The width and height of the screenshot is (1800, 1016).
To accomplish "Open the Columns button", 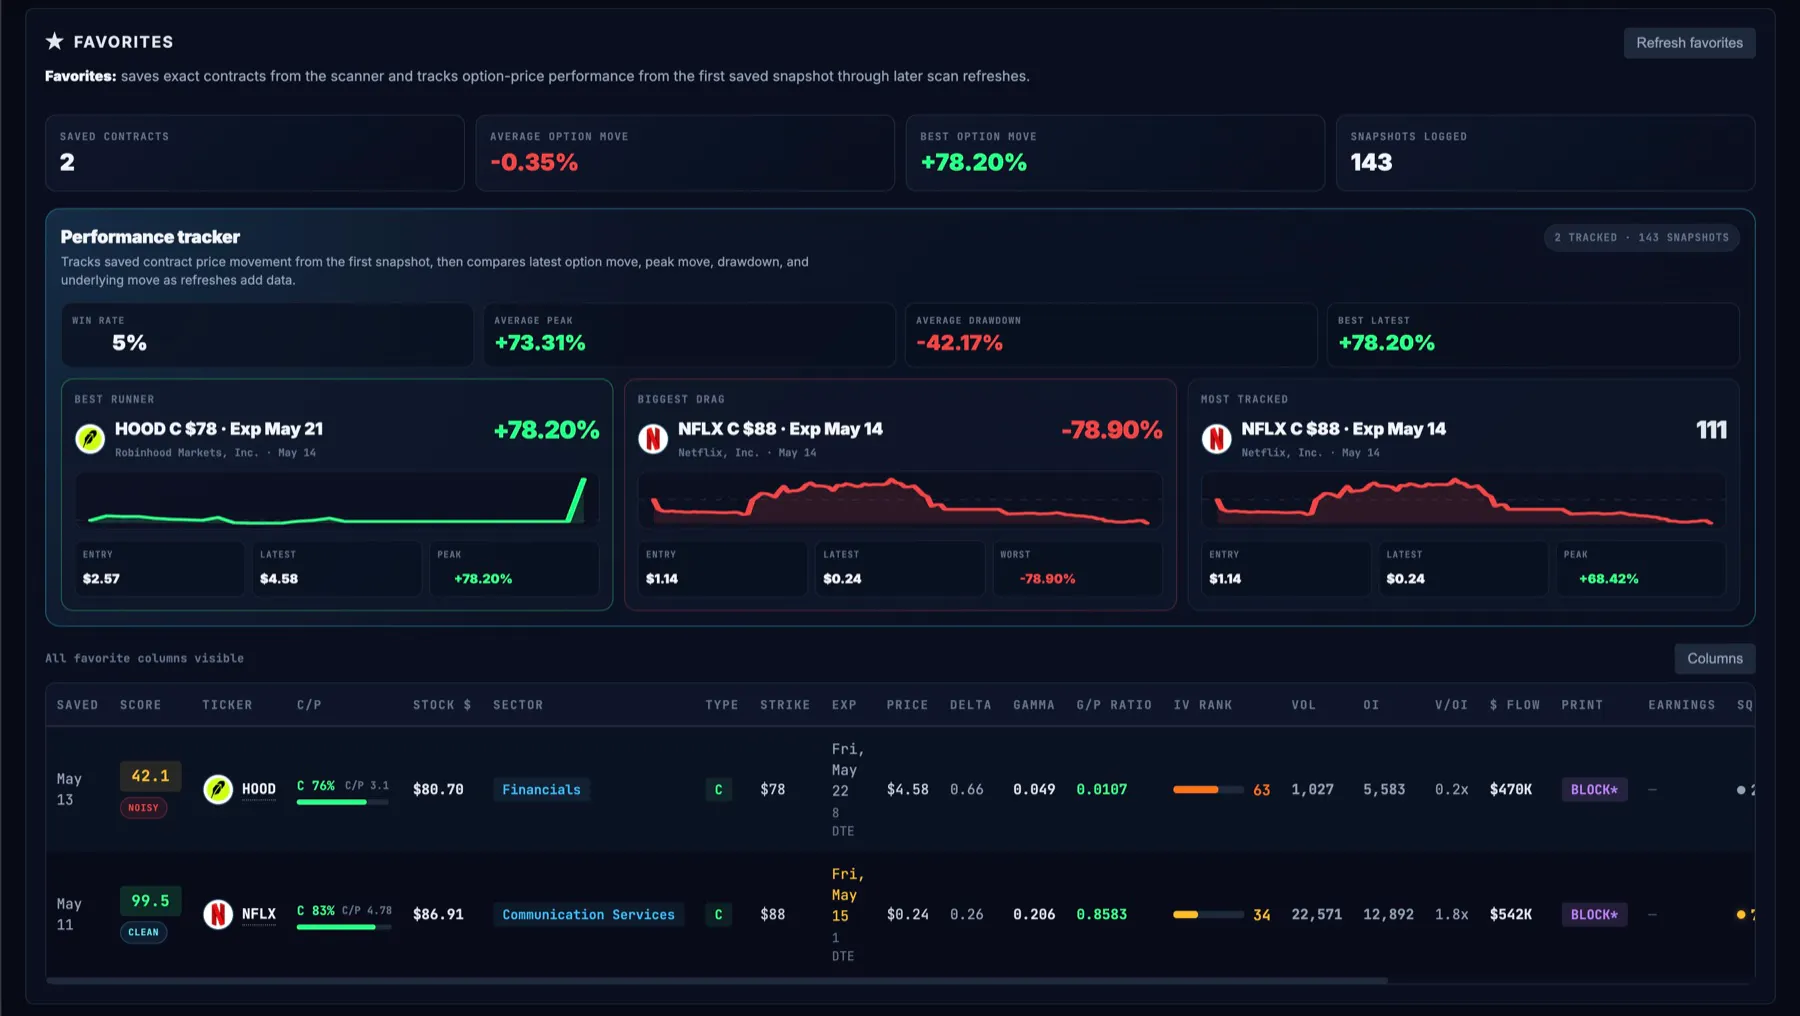I will pyautogui.click(x=1714, y=658).
